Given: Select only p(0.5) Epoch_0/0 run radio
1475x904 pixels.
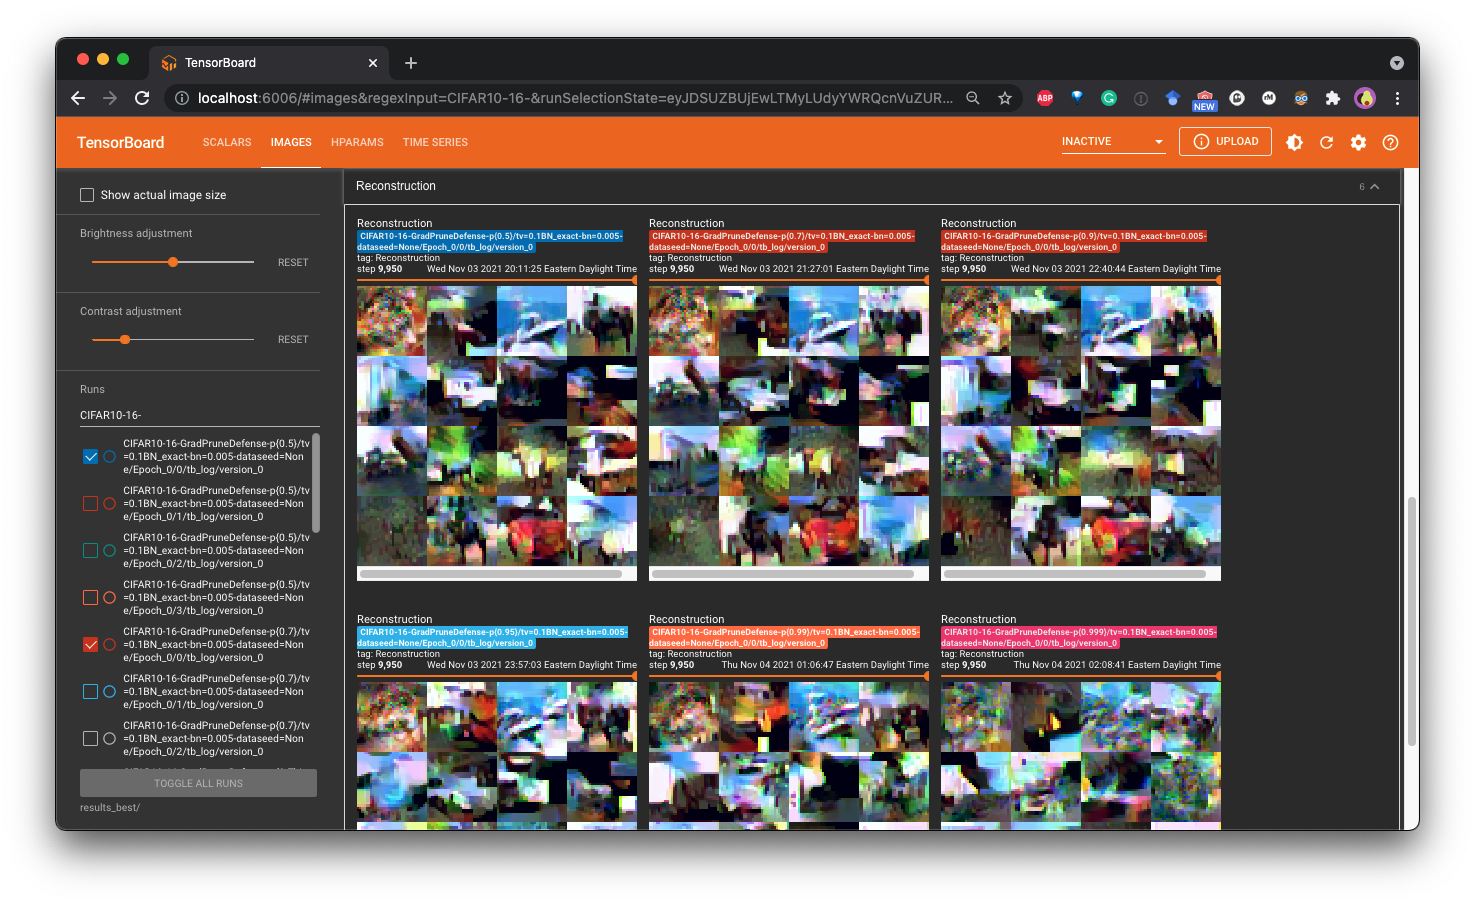Looking at the screenshot, I should (x=110, y=456).
